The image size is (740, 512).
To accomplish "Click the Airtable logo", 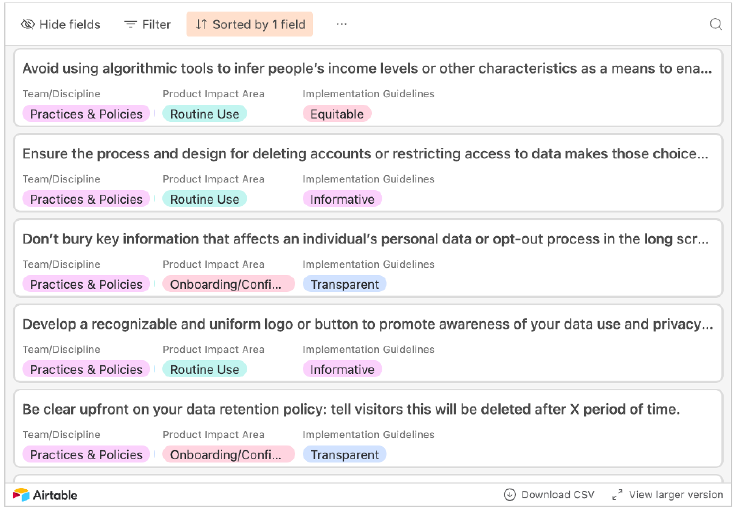I will tap(45, 494).
